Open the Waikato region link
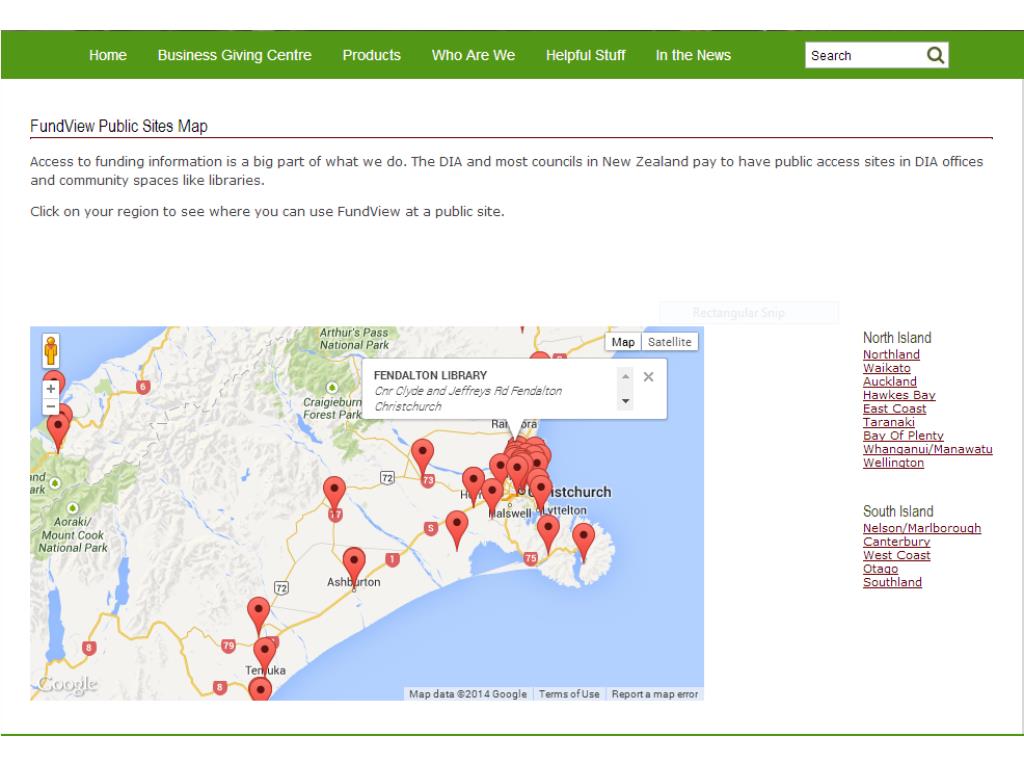 (x=887, y=368)
